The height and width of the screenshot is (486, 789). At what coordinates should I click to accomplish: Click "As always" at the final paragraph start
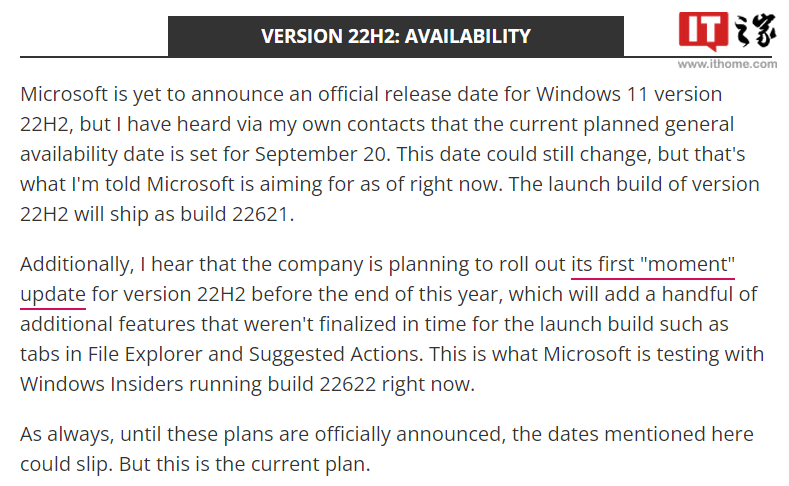58,435
